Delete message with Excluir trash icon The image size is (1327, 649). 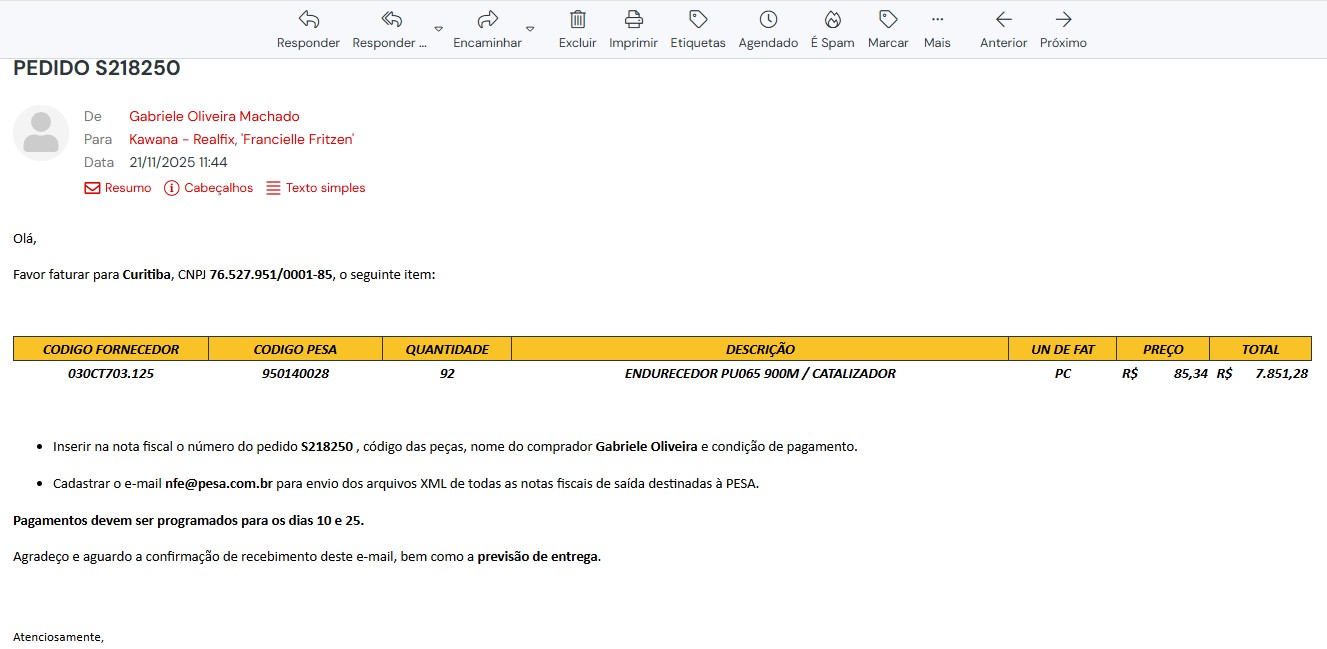(x=577, y=20)
